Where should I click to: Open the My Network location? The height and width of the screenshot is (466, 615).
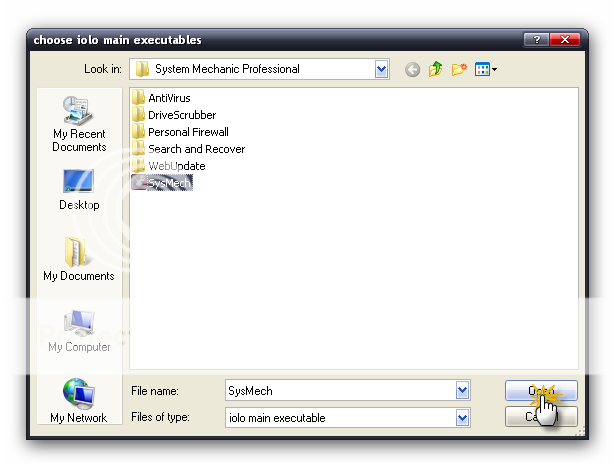tap(79, 400)
